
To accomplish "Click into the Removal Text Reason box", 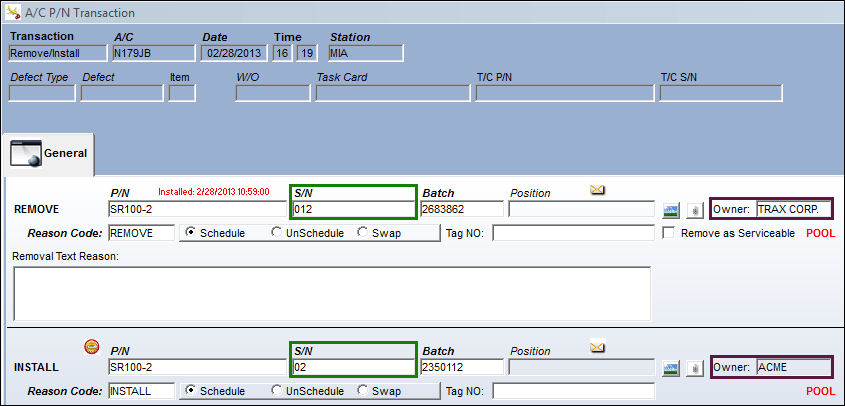I will coord(332,293).
